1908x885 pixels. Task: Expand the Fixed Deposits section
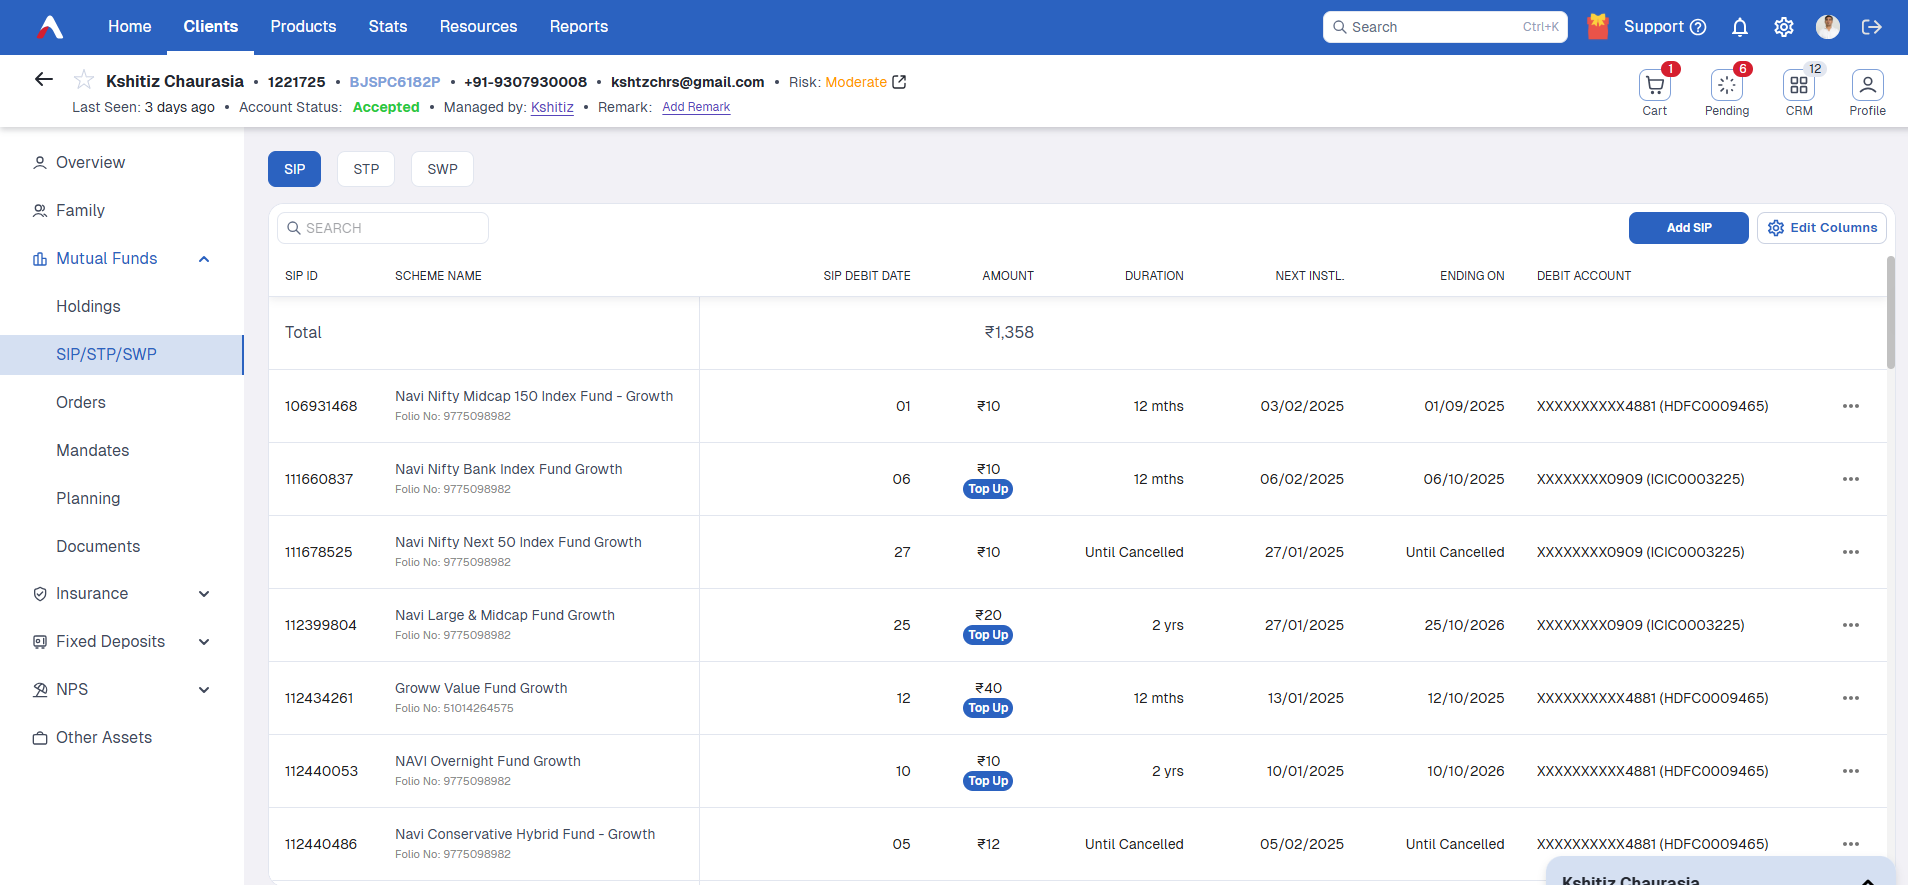pyautogui.click(x=204, y=642)
